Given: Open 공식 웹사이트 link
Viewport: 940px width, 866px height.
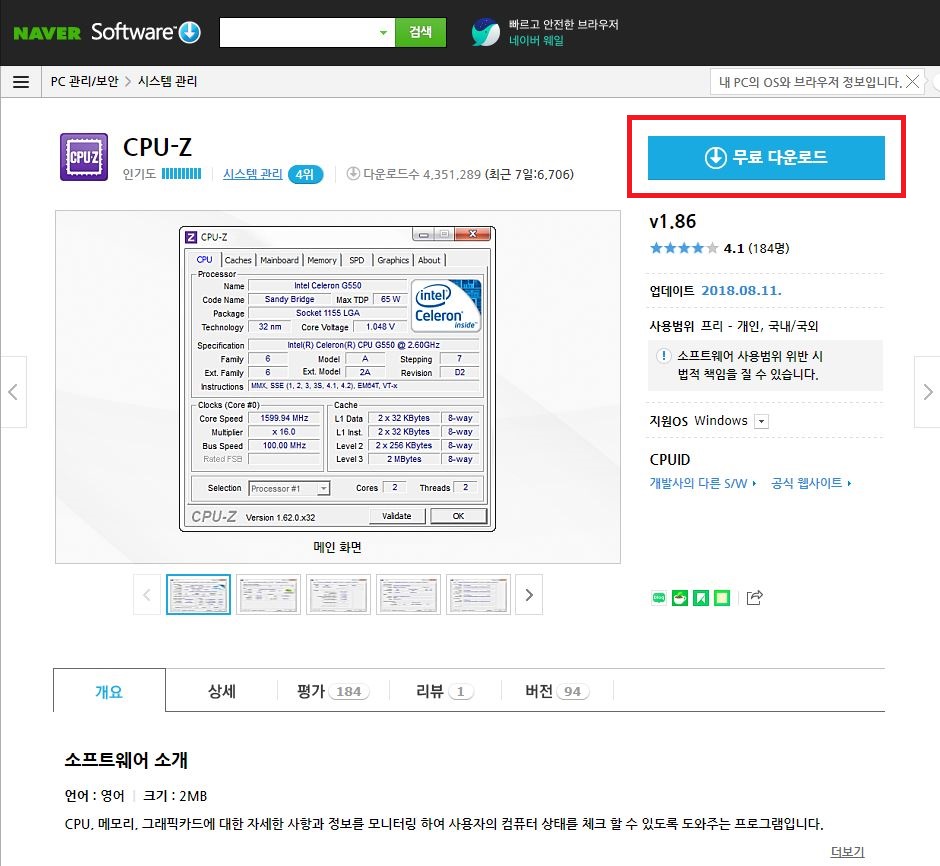Looking at the screenshot, I should pos(811,483).
